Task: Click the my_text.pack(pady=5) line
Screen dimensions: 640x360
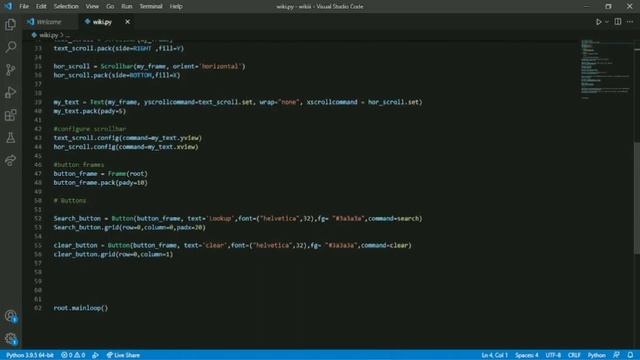Action: tap(90, 111)
